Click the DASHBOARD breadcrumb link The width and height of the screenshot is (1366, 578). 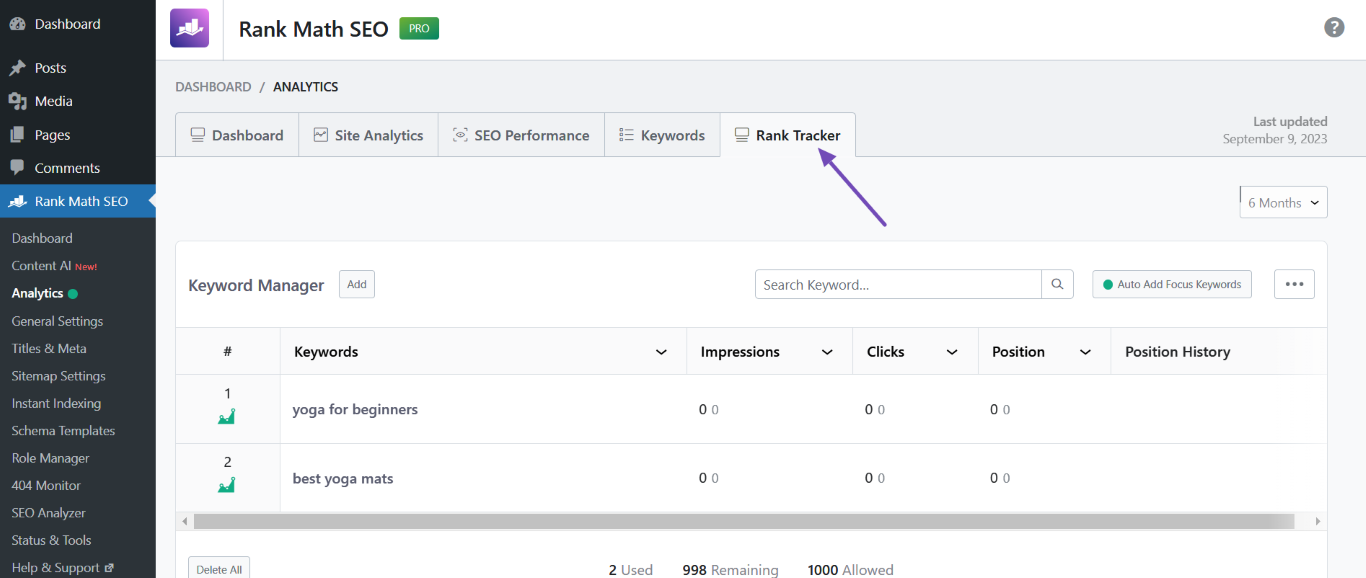pos(213,87)
